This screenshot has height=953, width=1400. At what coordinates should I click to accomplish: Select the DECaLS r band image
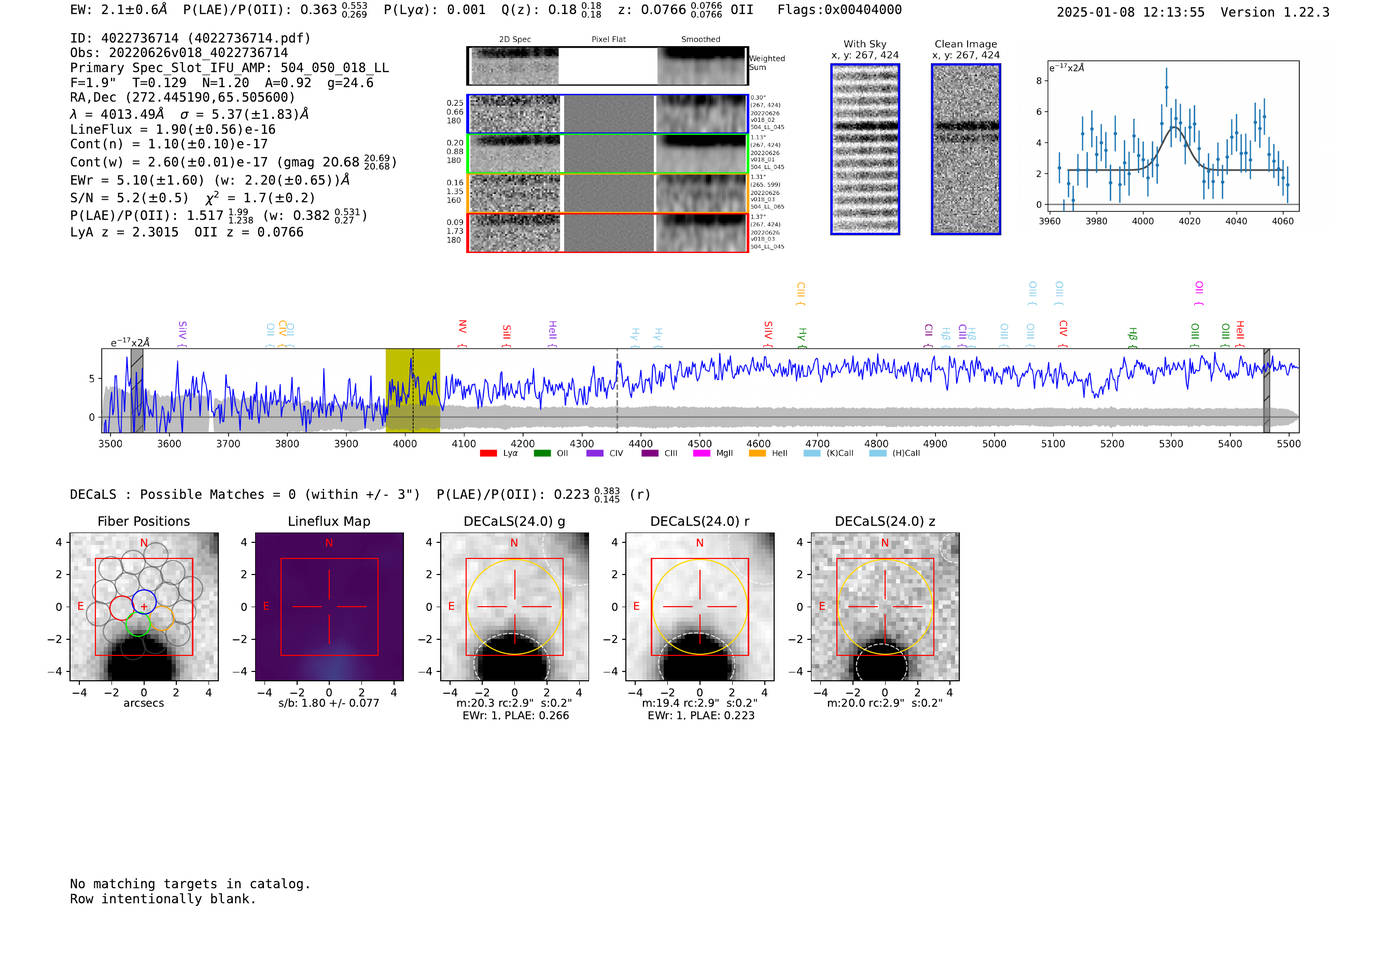pos(699,607)
